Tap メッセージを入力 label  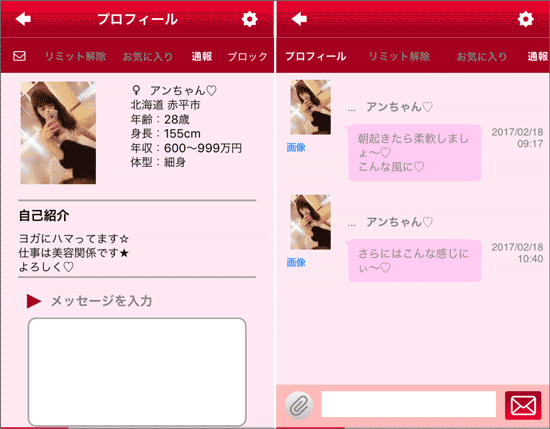coord(102,301)
